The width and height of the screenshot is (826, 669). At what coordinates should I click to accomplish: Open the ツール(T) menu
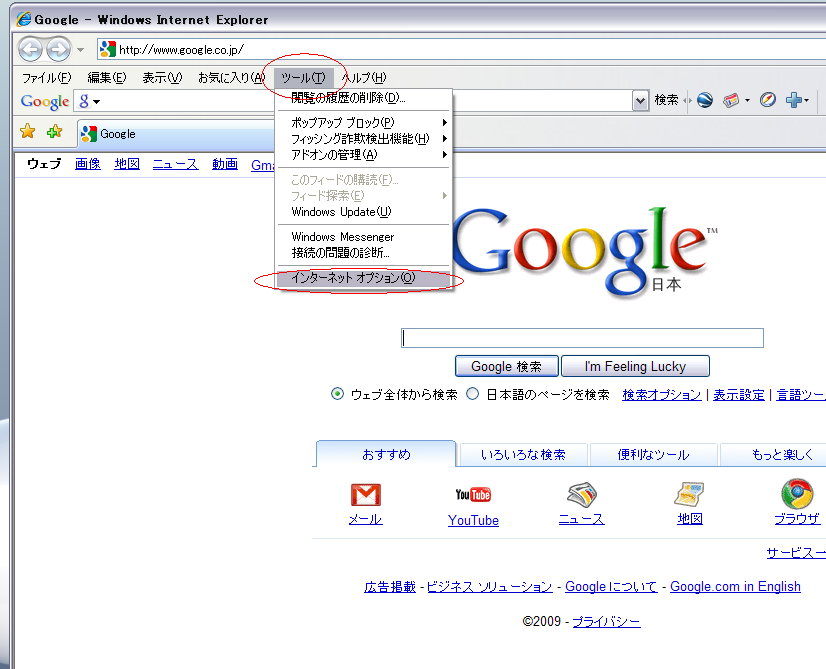tap(303, 78)
